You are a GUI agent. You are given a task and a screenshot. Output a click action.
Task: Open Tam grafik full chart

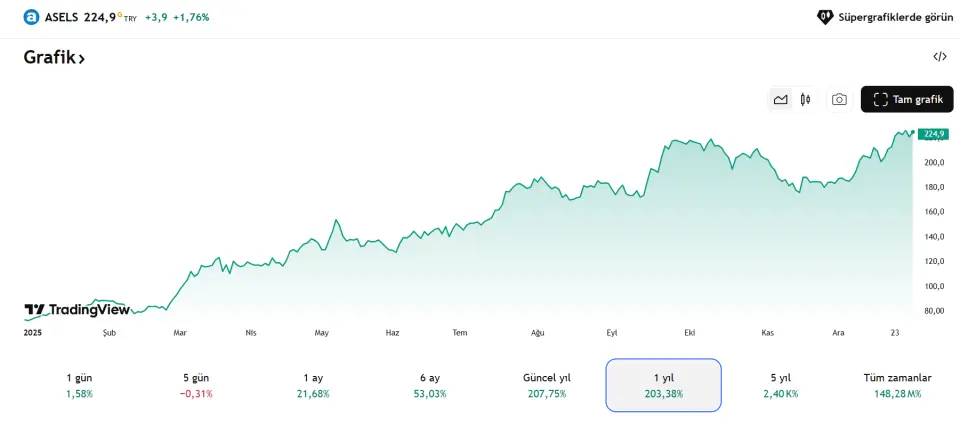pyautogui.click(x=907, y=100)
